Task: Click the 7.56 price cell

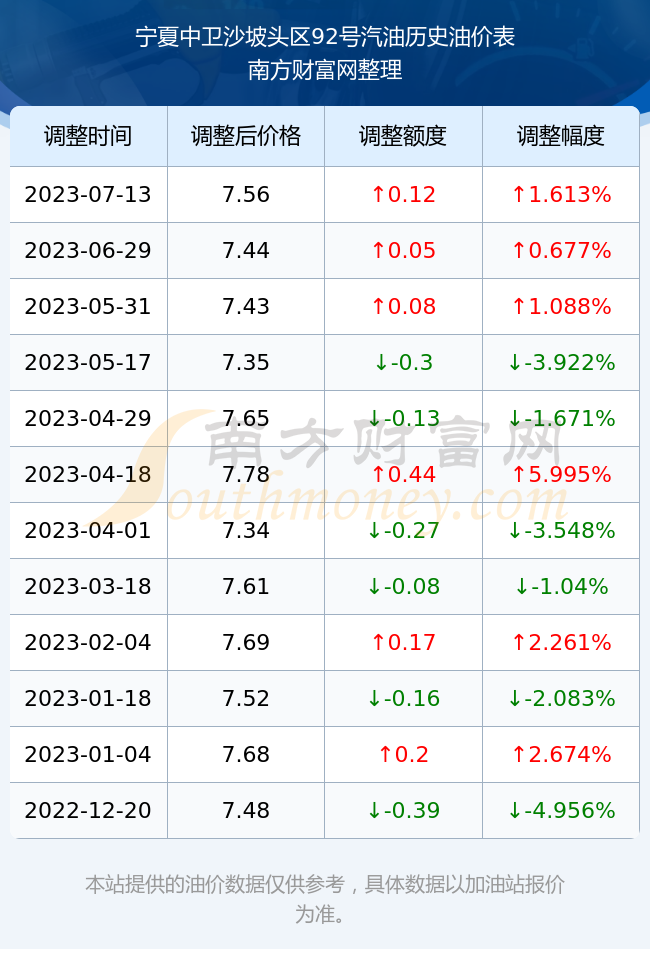Action: tap(246, 194)
